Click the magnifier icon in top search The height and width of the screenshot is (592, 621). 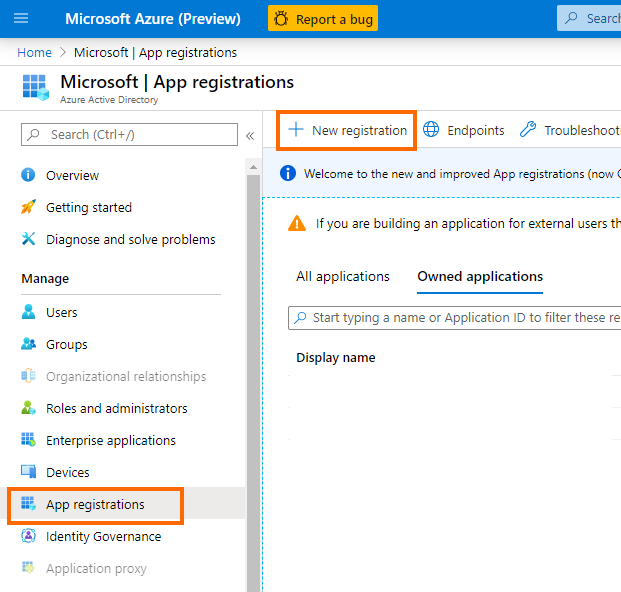tap(571, 18)
